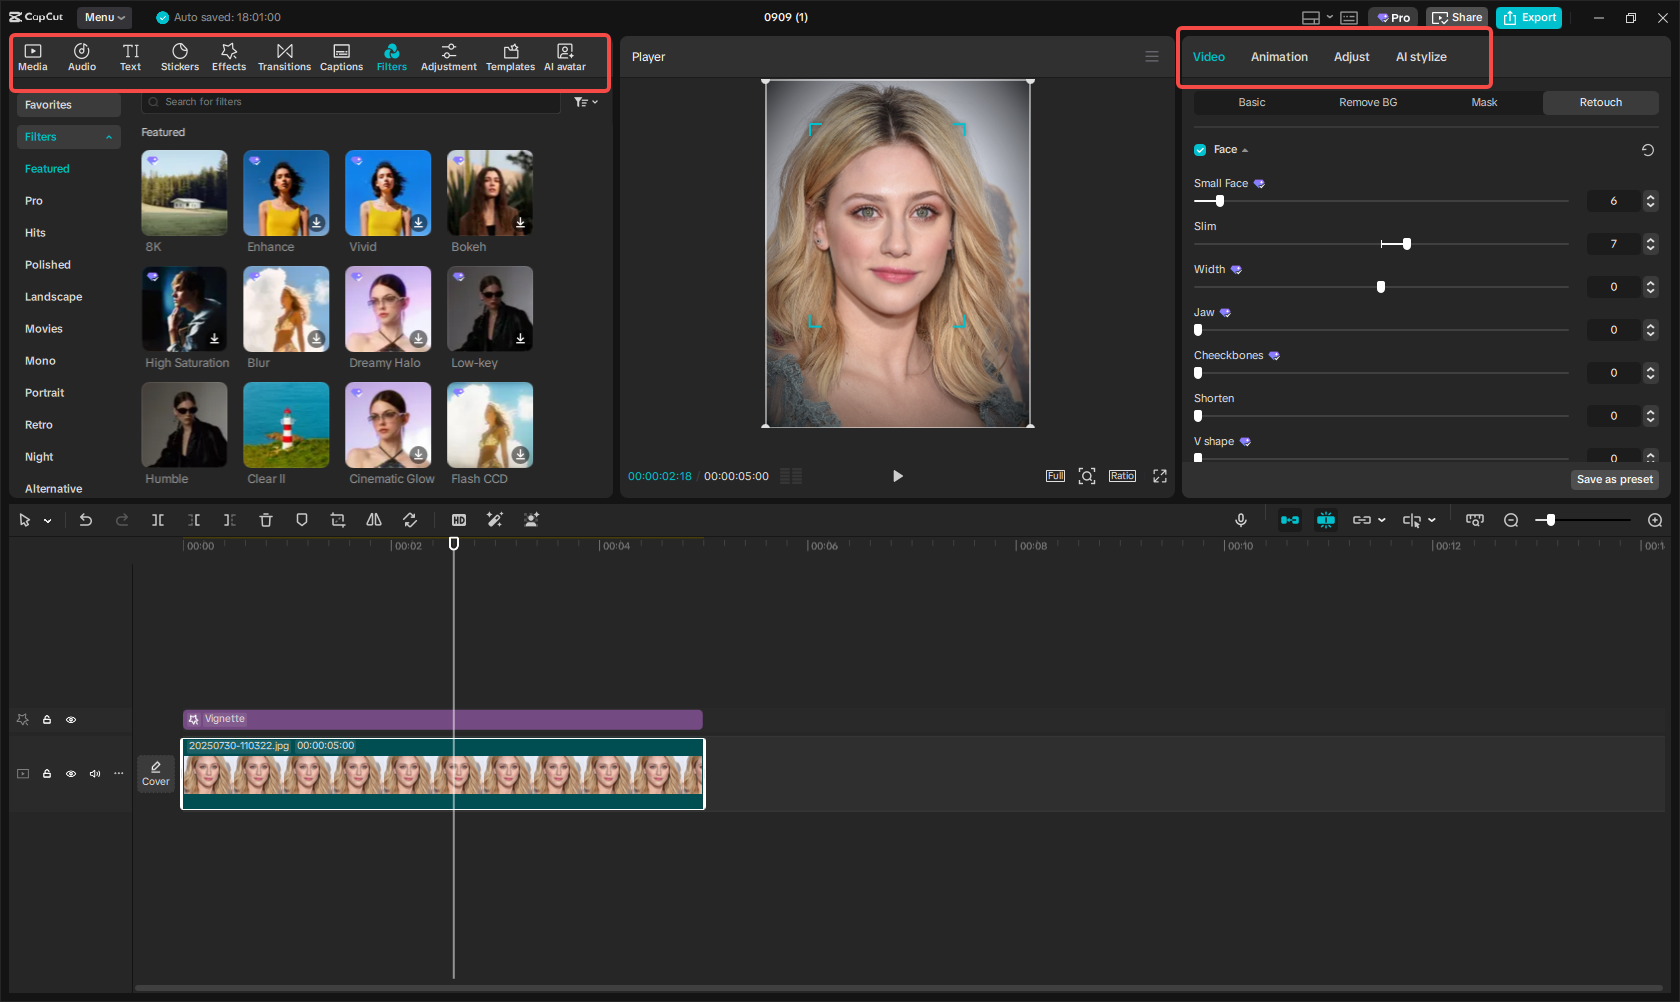1680x1002 pixels.
Task: Switch to the Animation tab
Action: pos(1279,57)
